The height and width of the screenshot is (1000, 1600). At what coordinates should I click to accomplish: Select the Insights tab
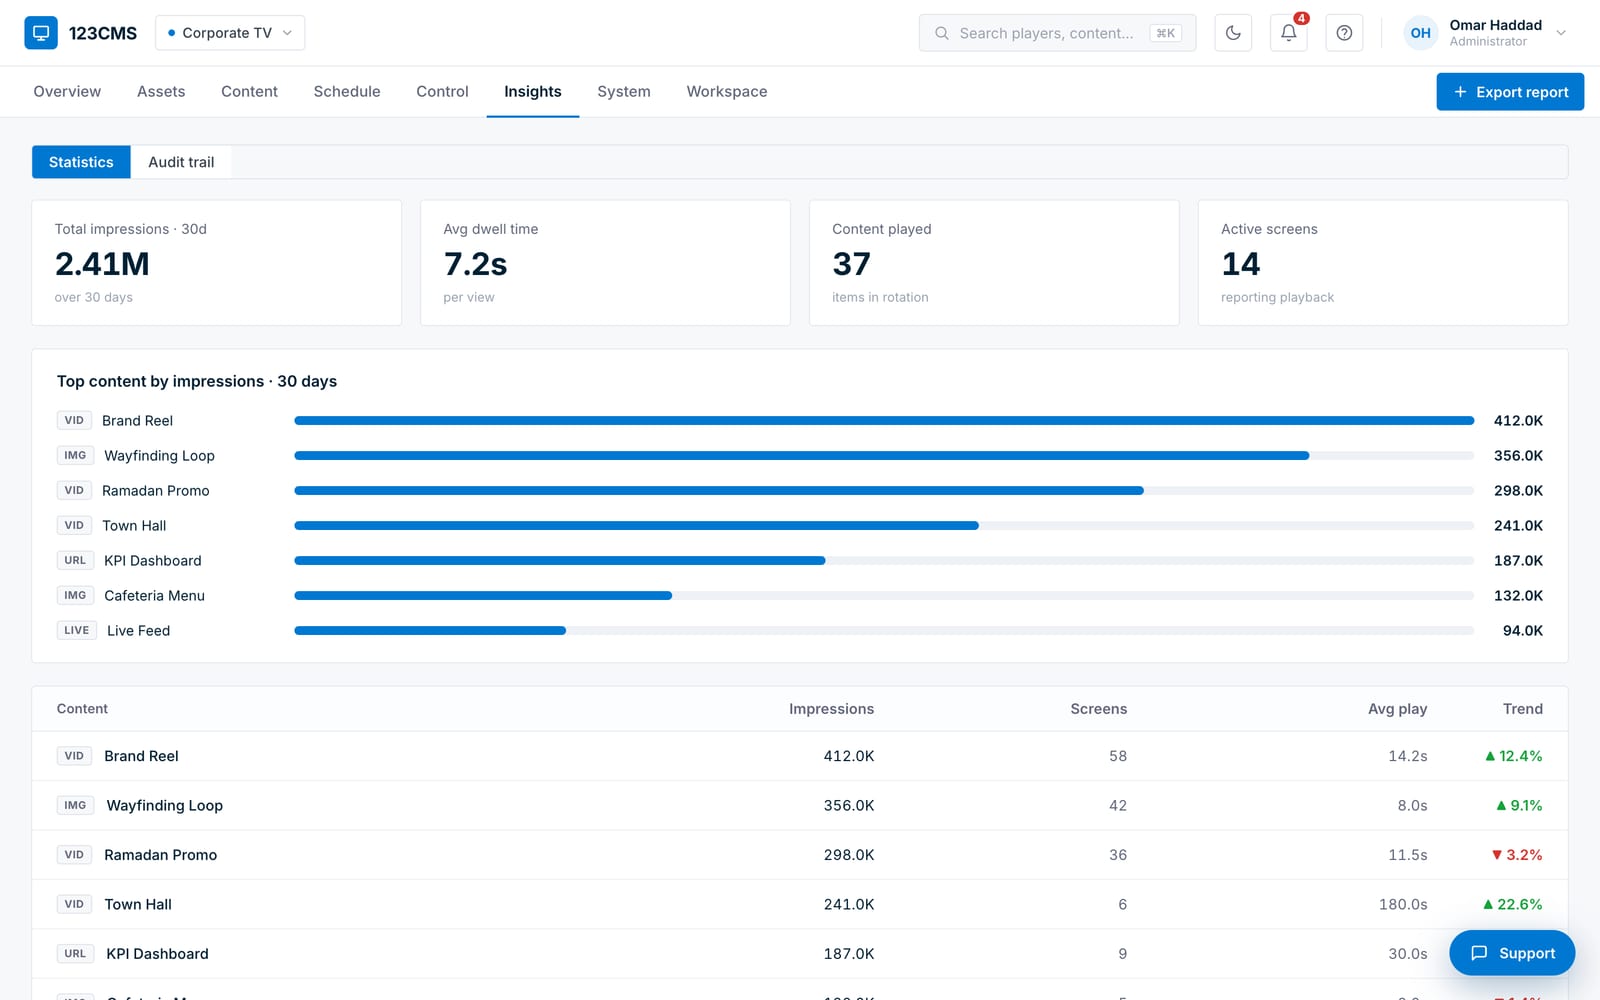(x=533, y=92)
